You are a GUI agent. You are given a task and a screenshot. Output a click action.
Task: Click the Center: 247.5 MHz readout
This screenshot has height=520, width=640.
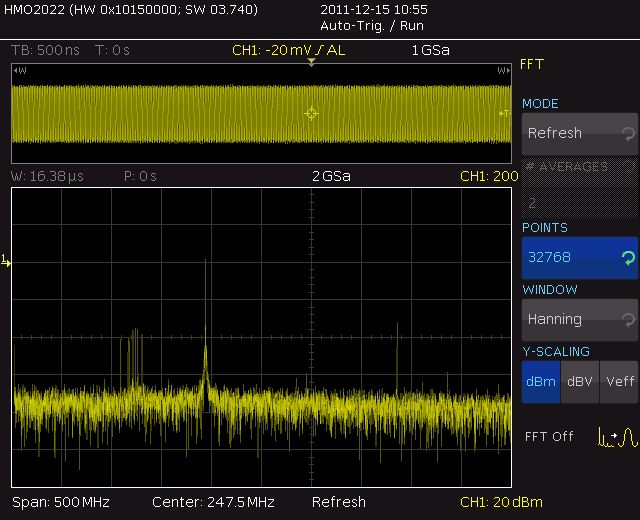pyautogui.click(x=213, y=502)
